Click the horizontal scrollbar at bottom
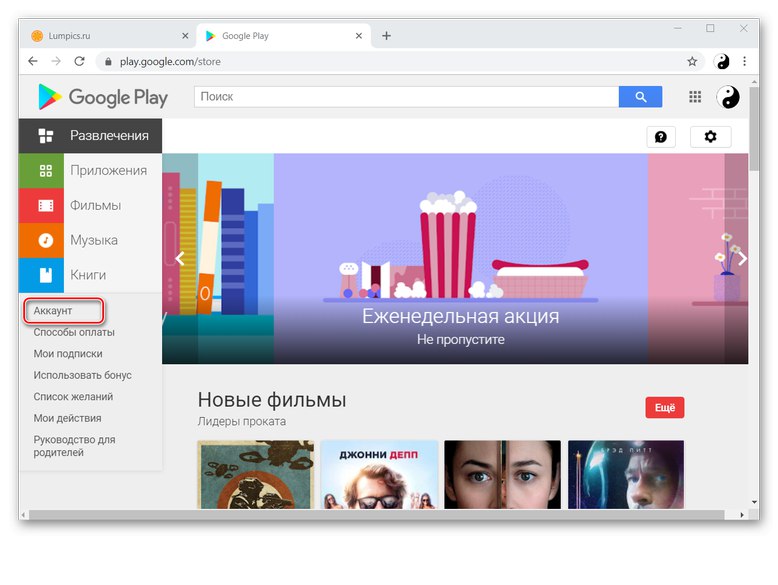 coord(377,515)
